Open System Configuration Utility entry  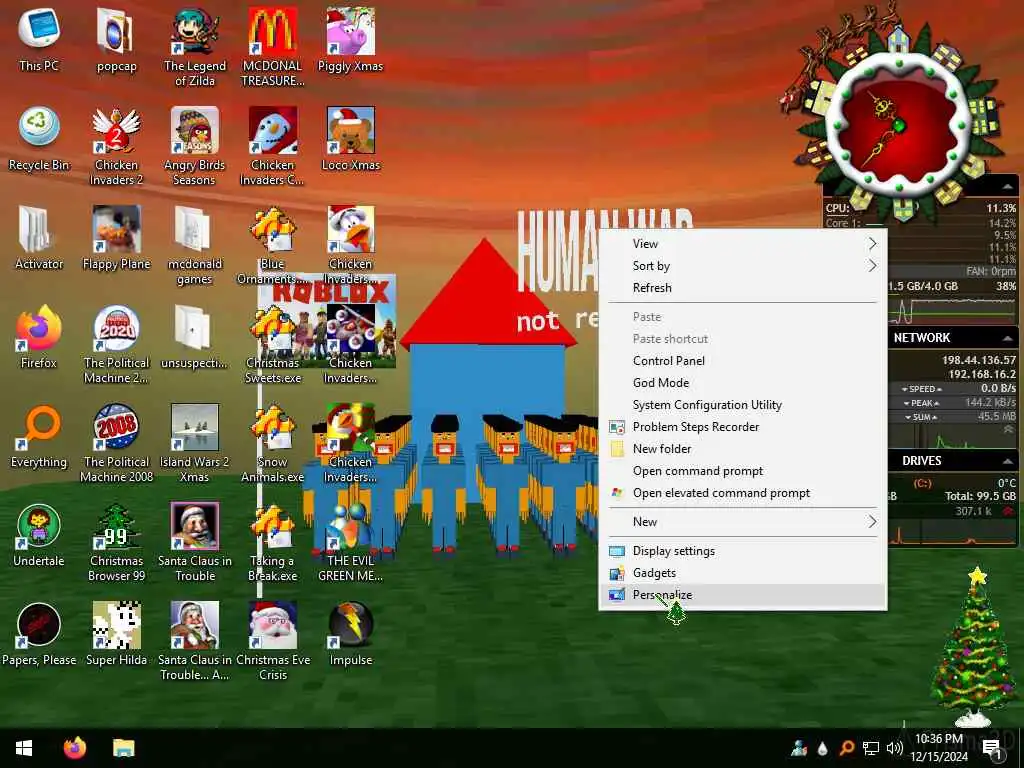coord(743,405)
